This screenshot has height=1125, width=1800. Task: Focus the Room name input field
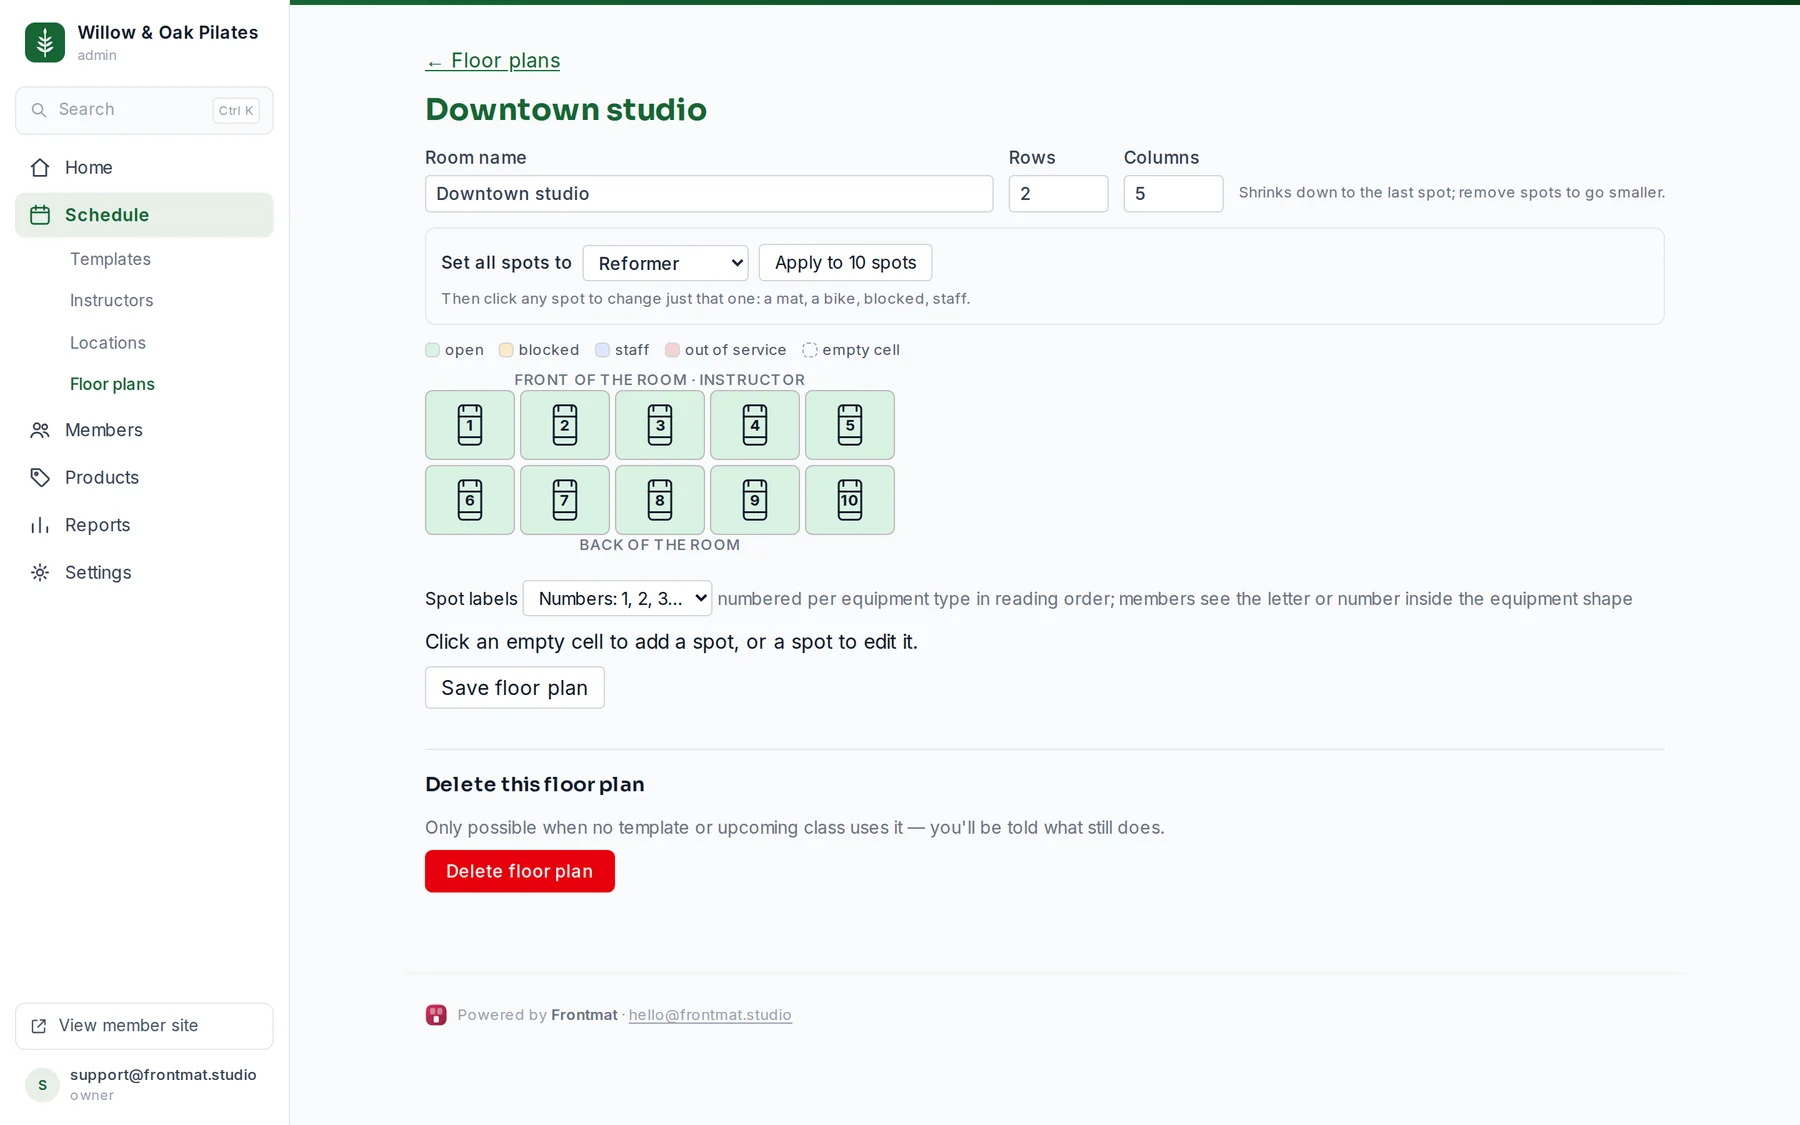click(x=709, y=194)
